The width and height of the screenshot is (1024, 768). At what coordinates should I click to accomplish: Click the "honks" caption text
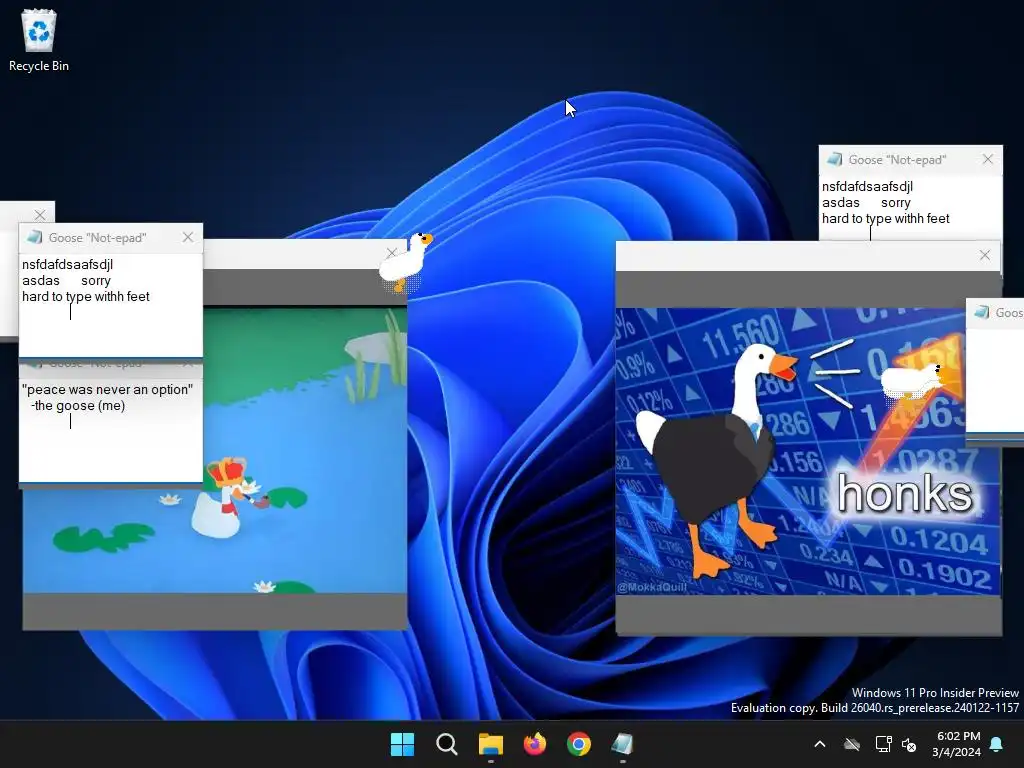[x=905, y=493]
